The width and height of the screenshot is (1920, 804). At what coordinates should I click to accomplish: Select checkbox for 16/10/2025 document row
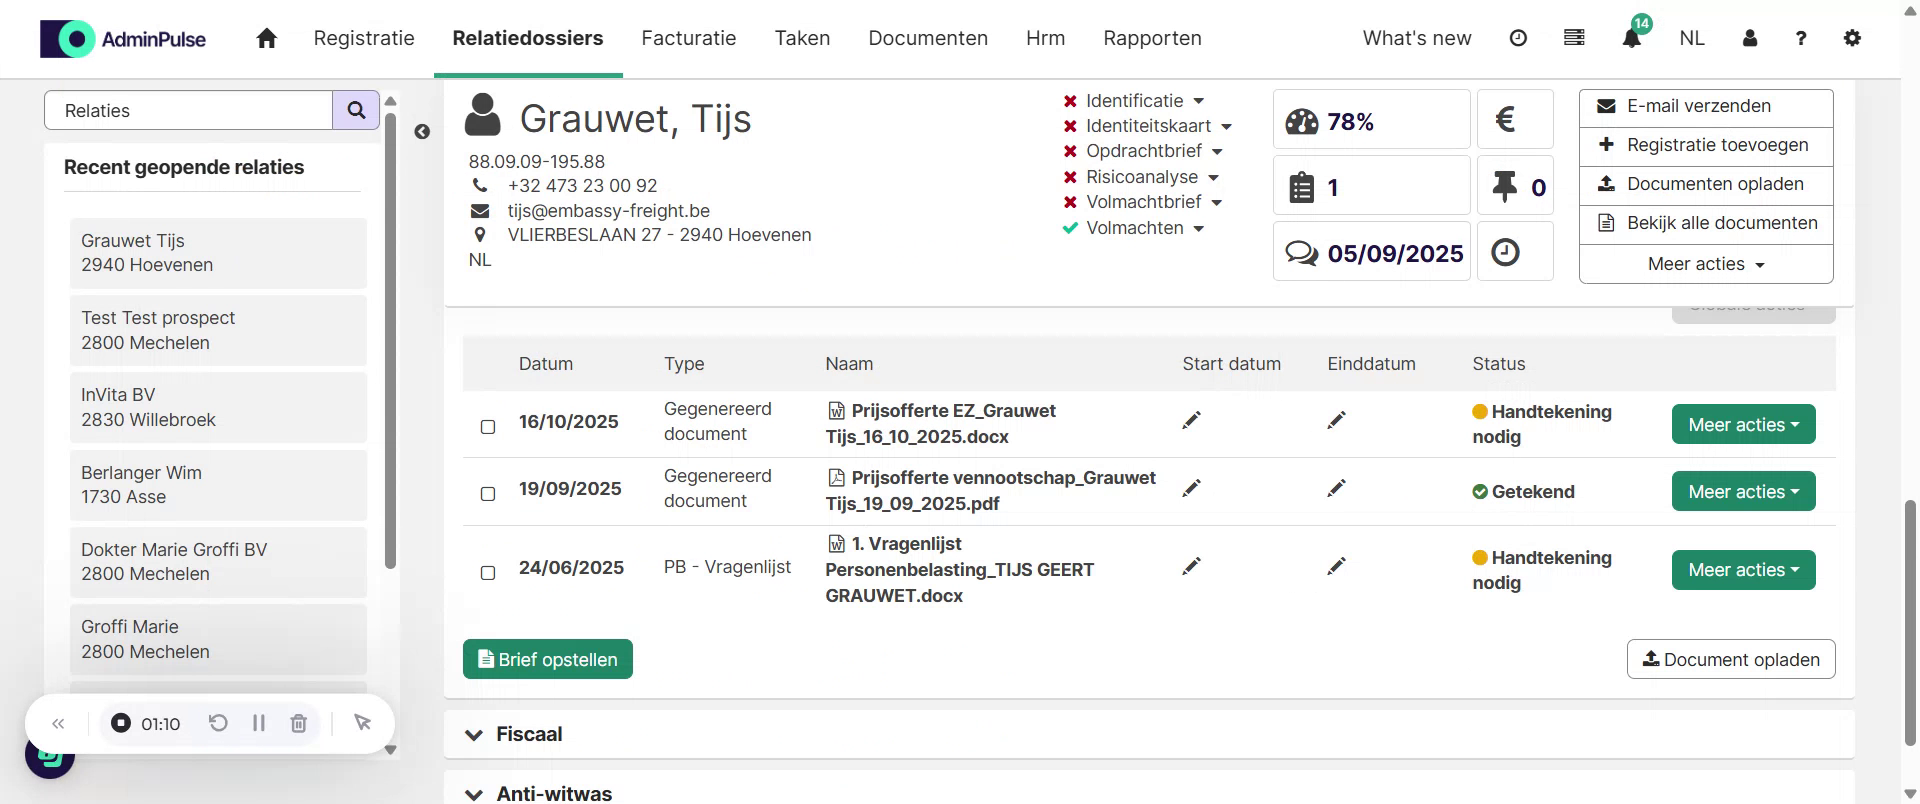(x=488, y=427)
